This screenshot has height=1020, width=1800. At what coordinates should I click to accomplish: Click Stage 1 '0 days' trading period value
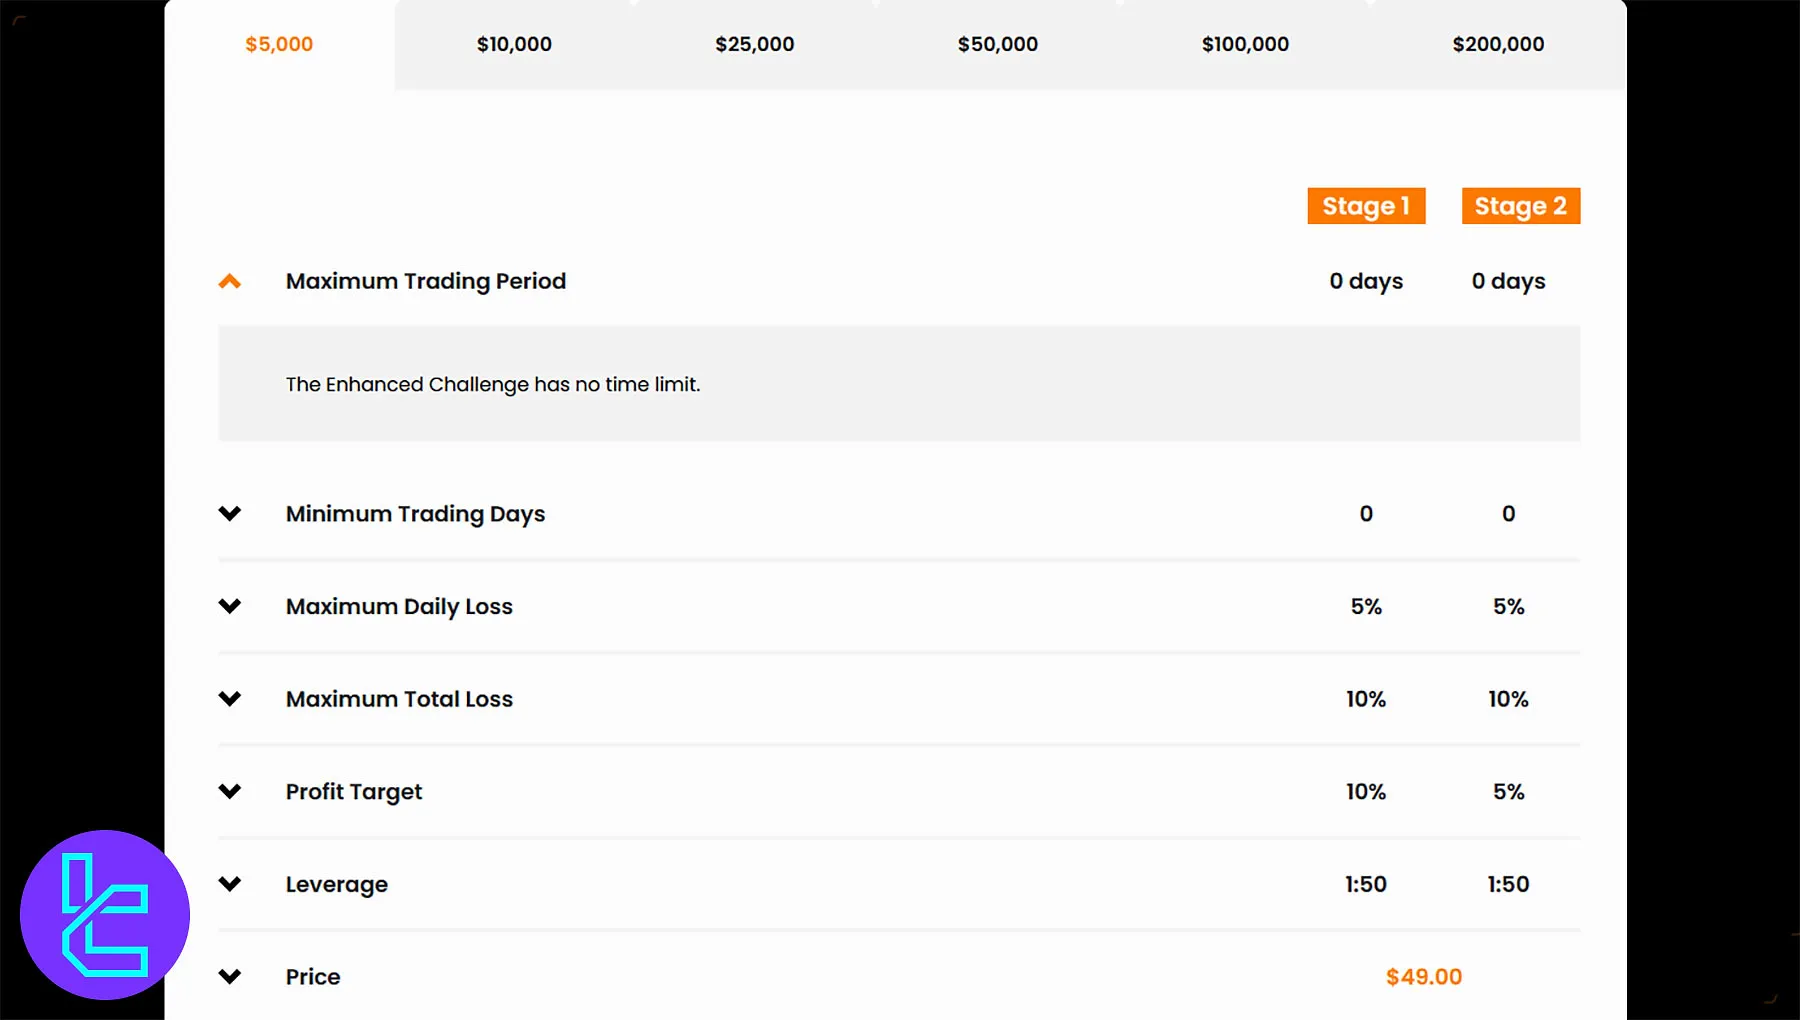[x=1366, y=282]
